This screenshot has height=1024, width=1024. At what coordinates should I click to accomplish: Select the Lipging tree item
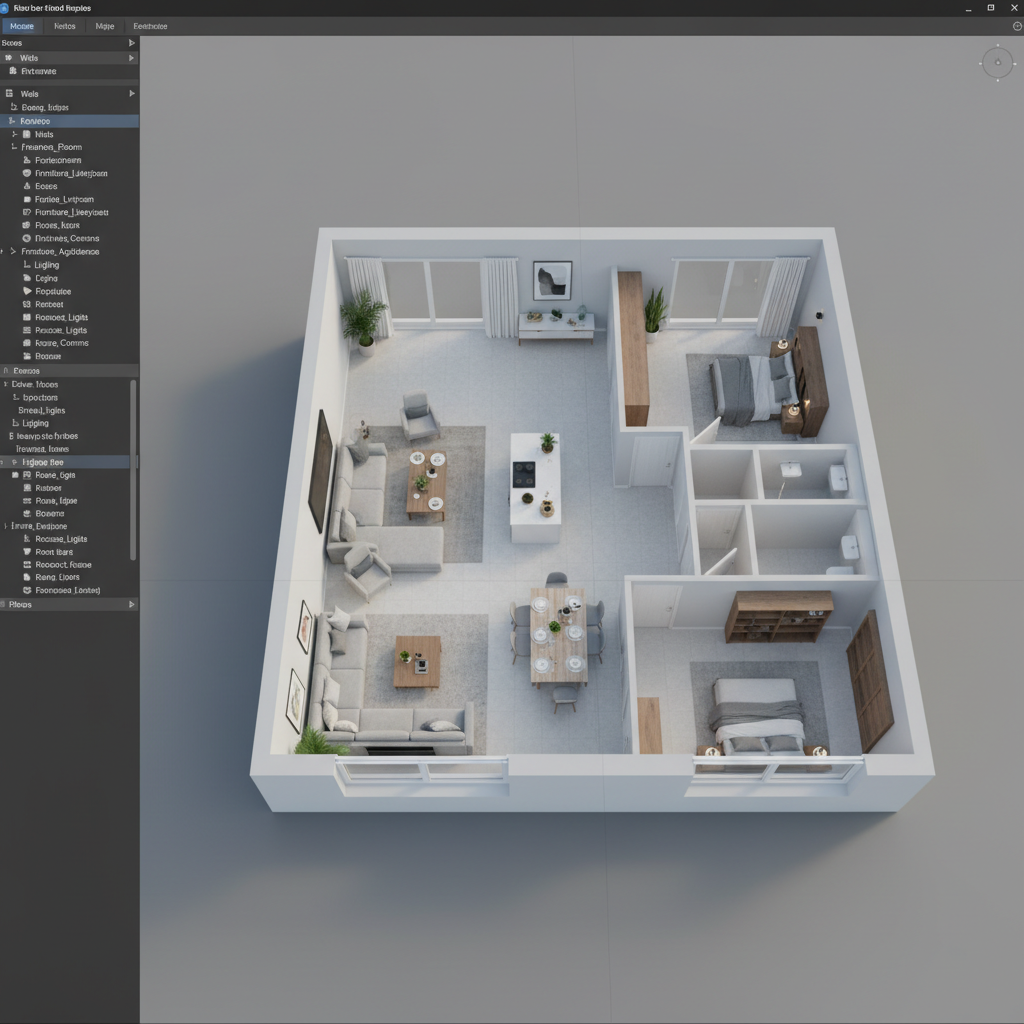pos(35,423)
